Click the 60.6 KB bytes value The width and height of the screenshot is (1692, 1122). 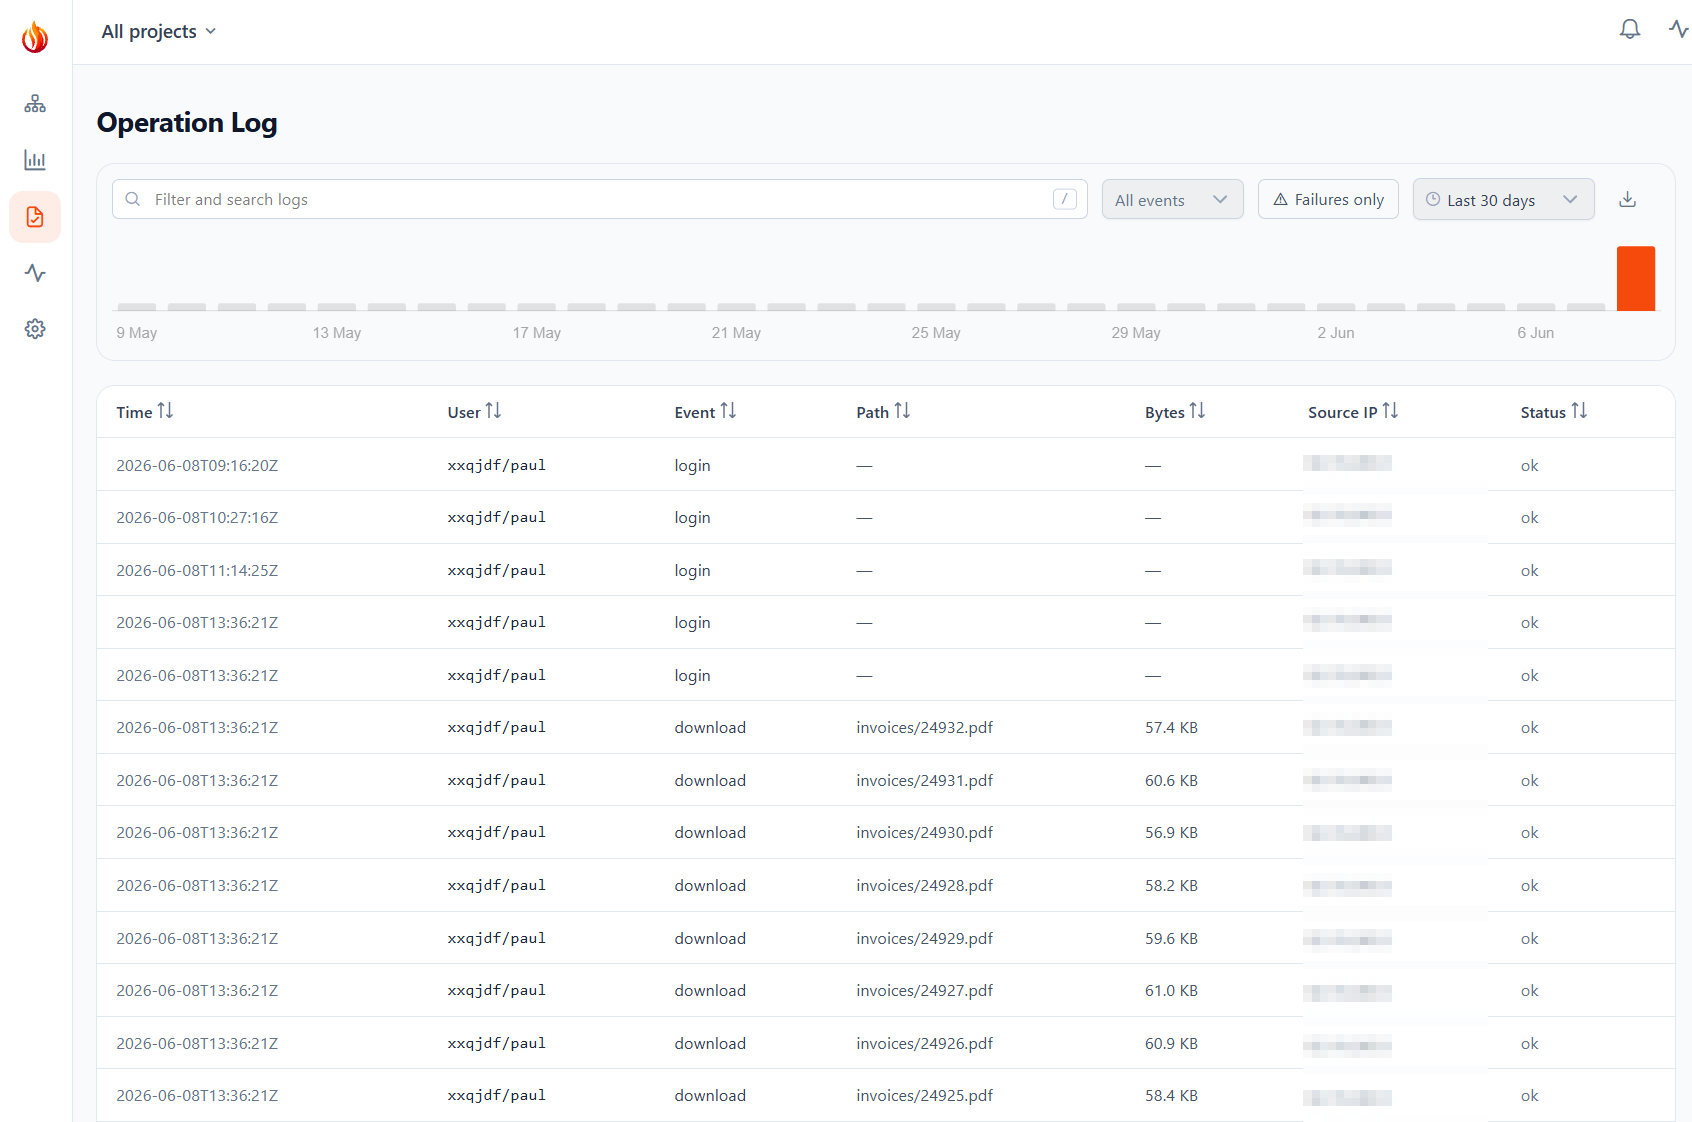click(1171, 780)
